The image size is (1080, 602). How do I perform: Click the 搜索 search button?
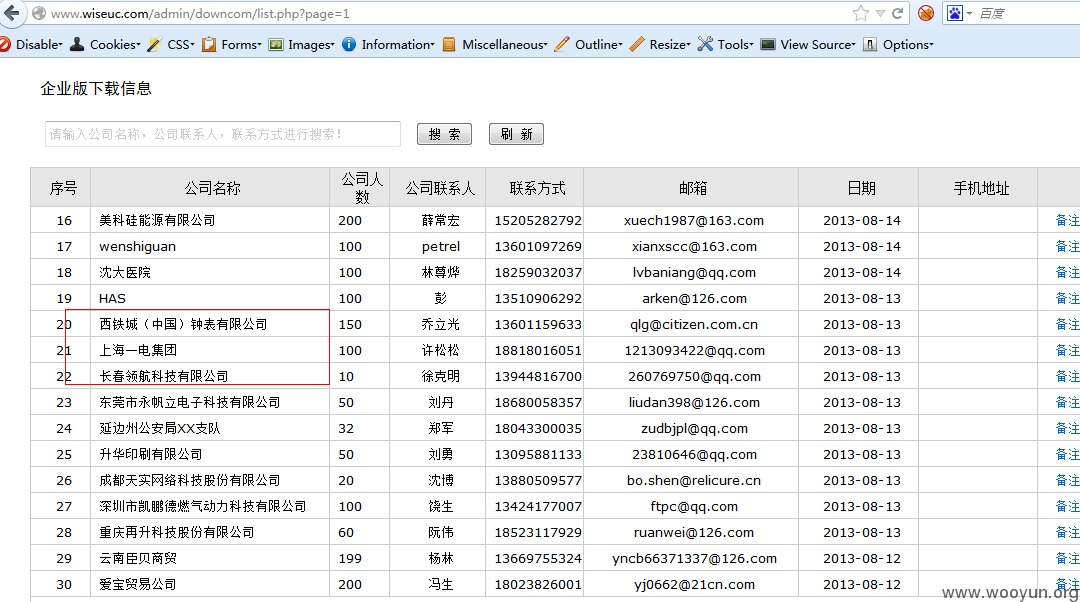point(444,134)
